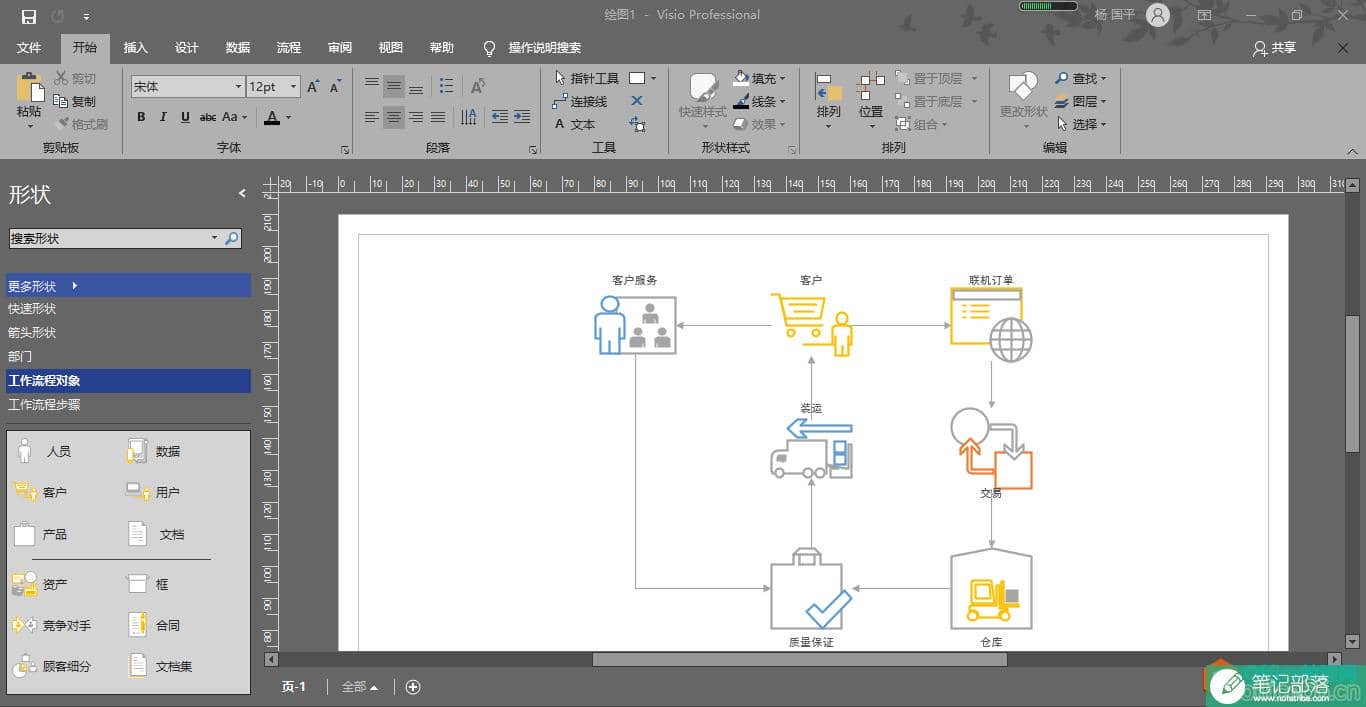The height and width of the screenshot is (707, 1366).
Task: Click the 仓库 forklift shape on canvas
Action: click(991, 589)
